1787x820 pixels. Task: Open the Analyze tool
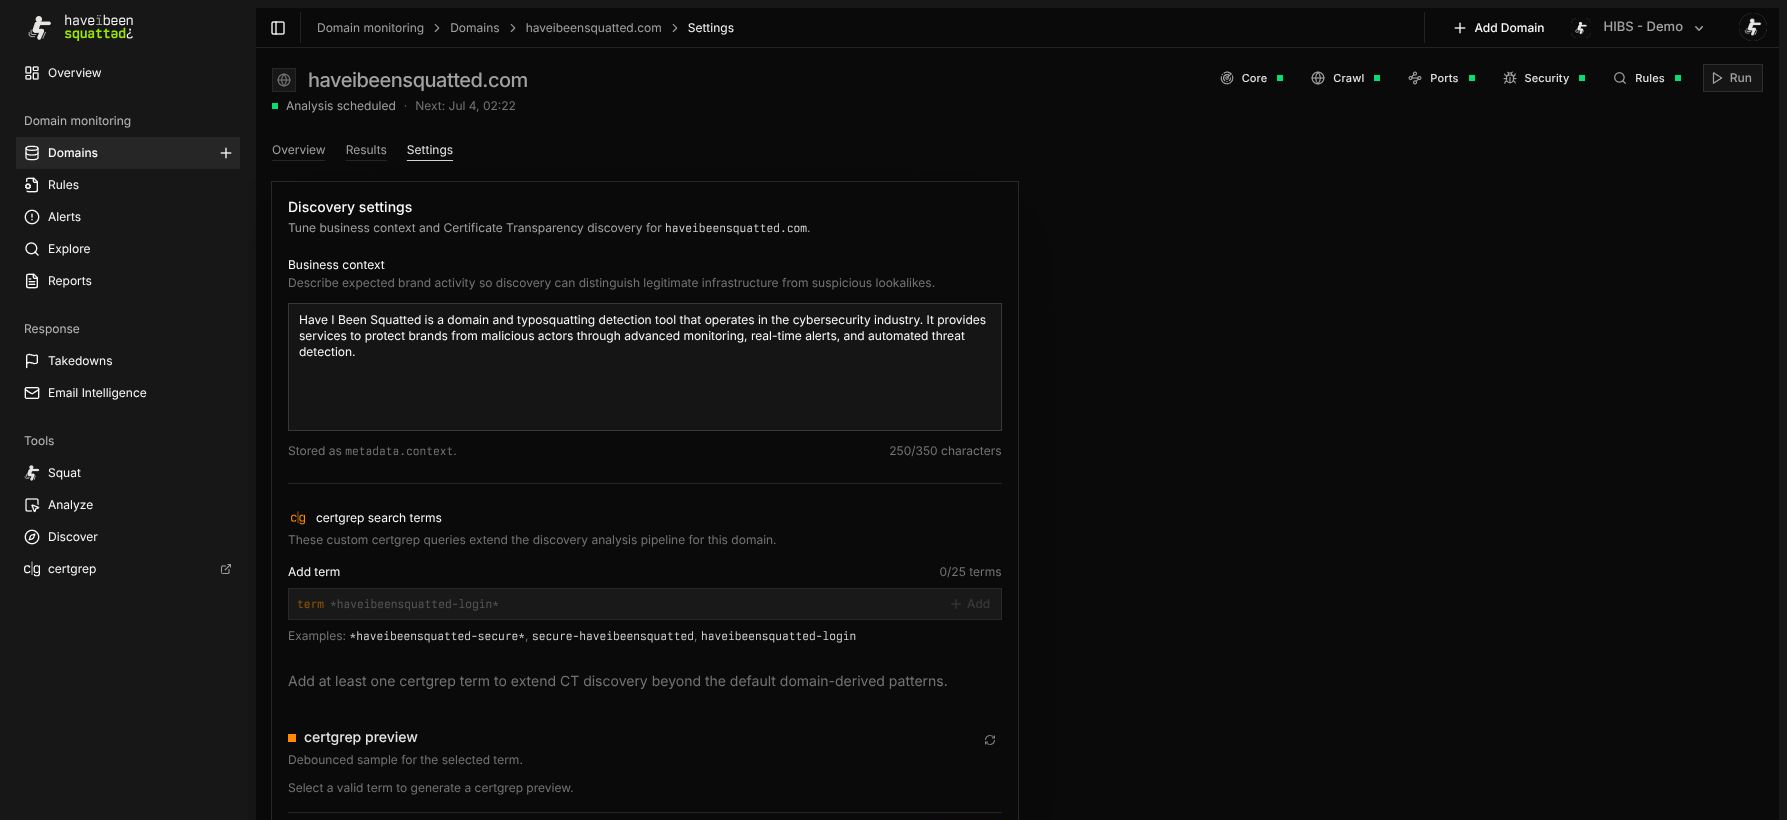tap(128, 505)
